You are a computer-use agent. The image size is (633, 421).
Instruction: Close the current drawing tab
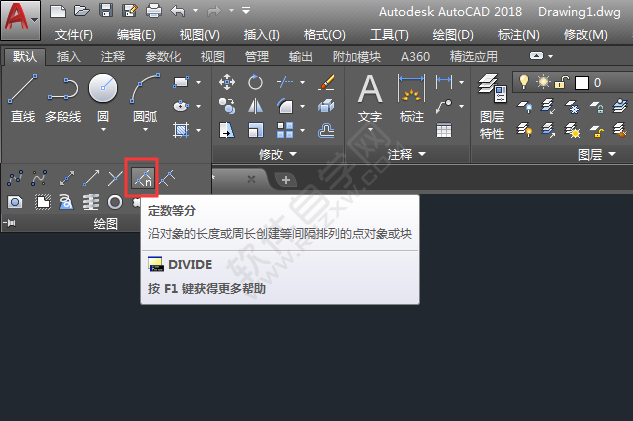251,179
